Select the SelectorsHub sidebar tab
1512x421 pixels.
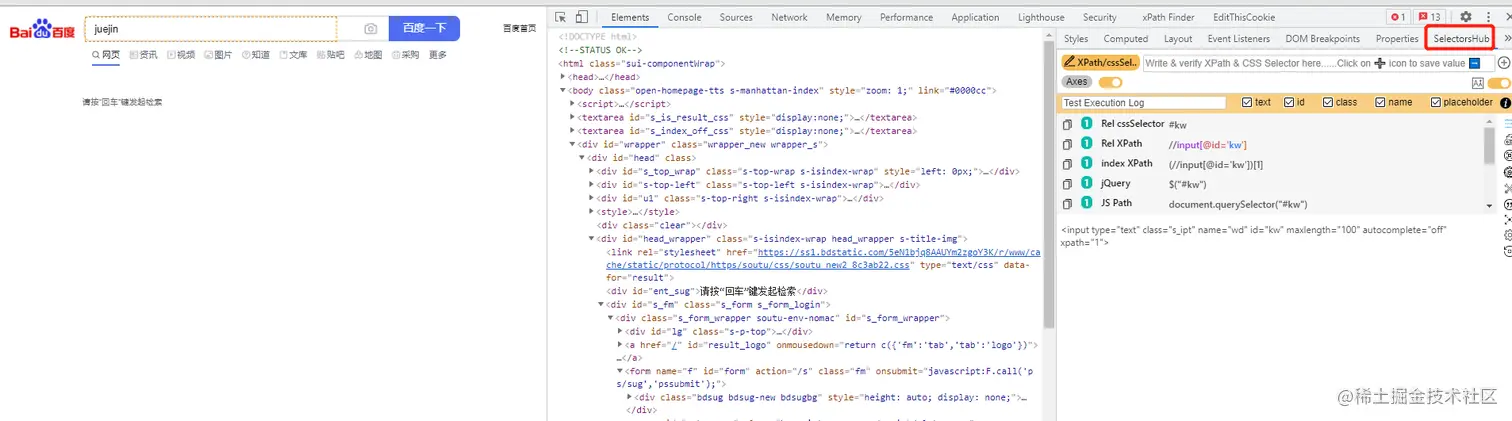click(1461, 39)
